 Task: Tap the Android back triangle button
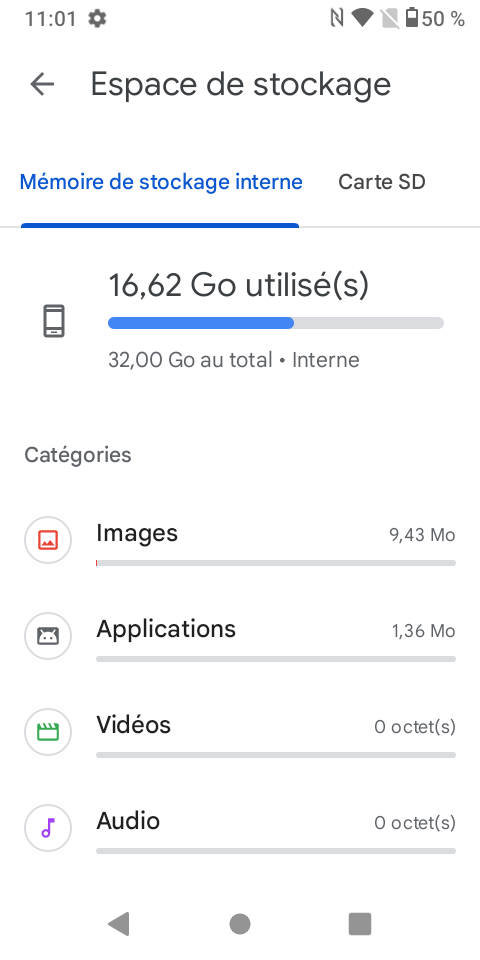[119, 924]
